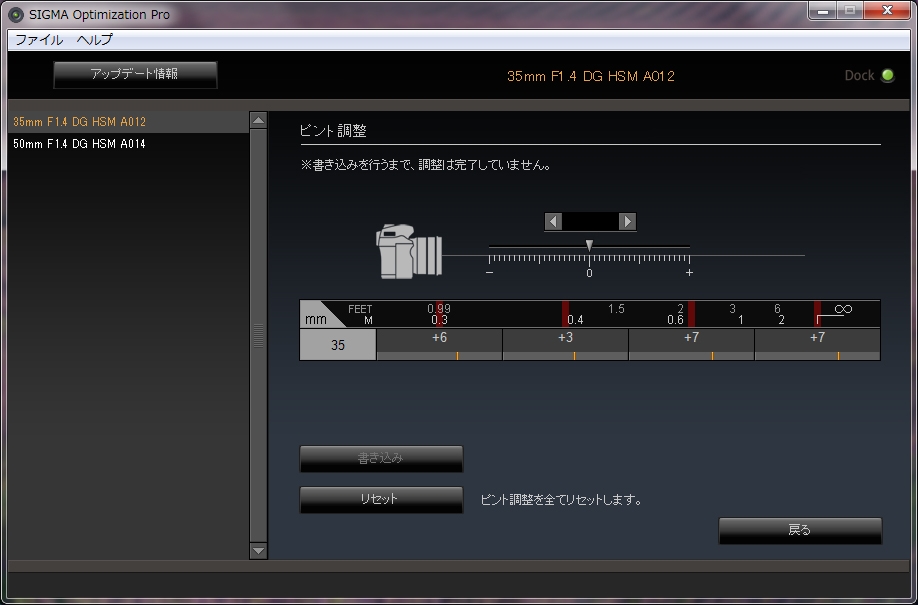Click the focus slider triangle pointer
The height and width of the screenshot is (605, 918).
[x=590, y=245]
